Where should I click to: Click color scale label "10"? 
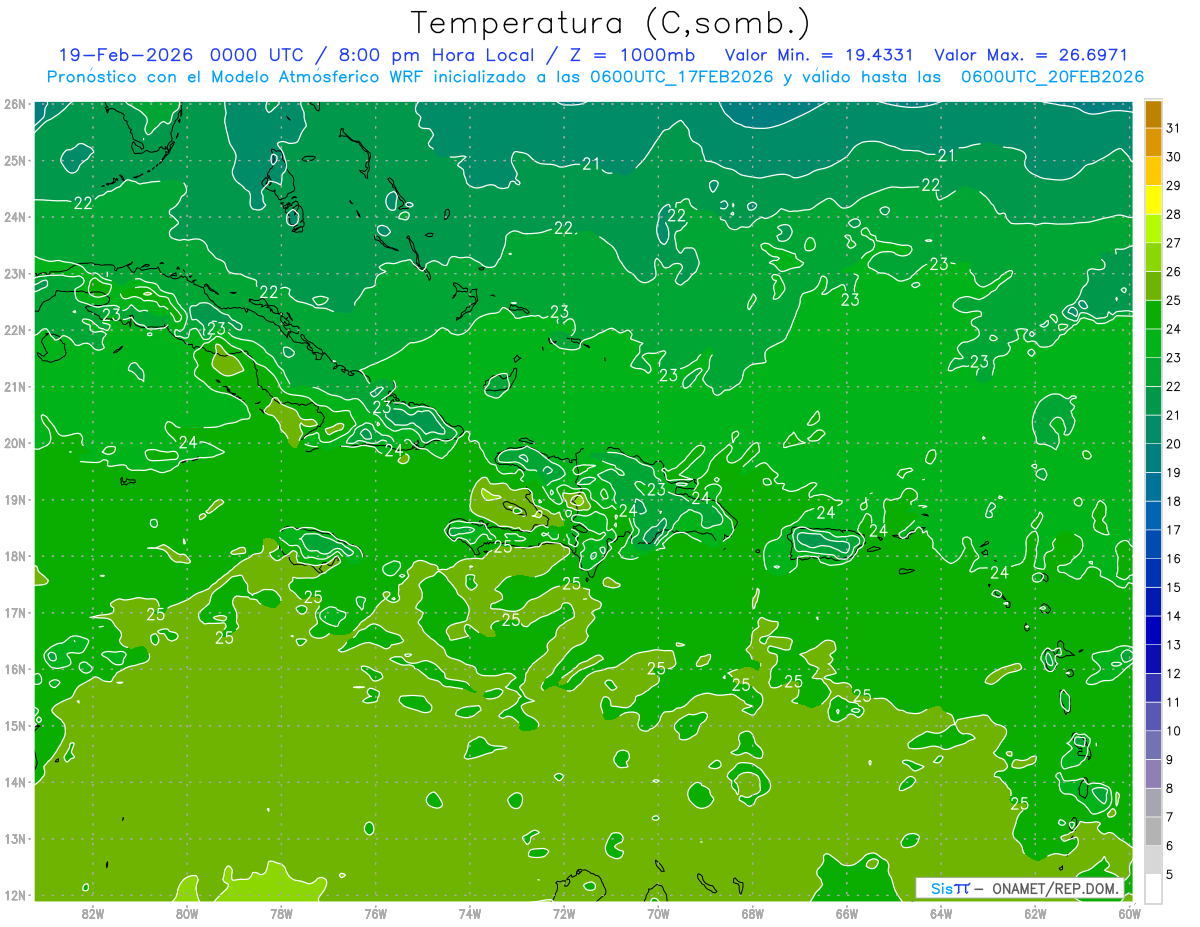(1174, 731)
